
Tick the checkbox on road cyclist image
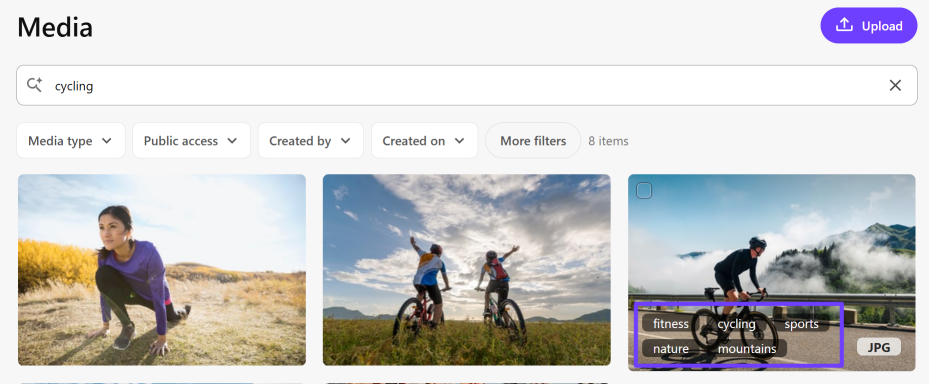point(644,190)
